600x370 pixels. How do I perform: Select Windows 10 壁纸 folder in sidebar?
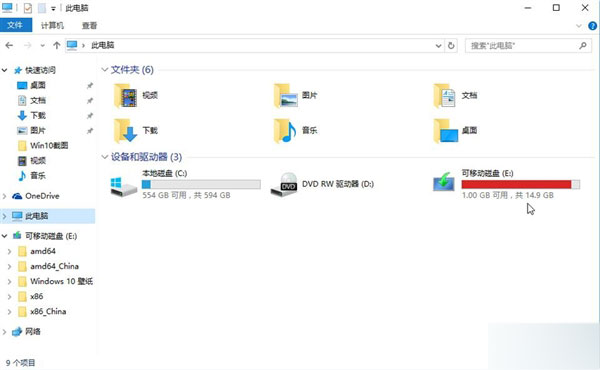61,282
